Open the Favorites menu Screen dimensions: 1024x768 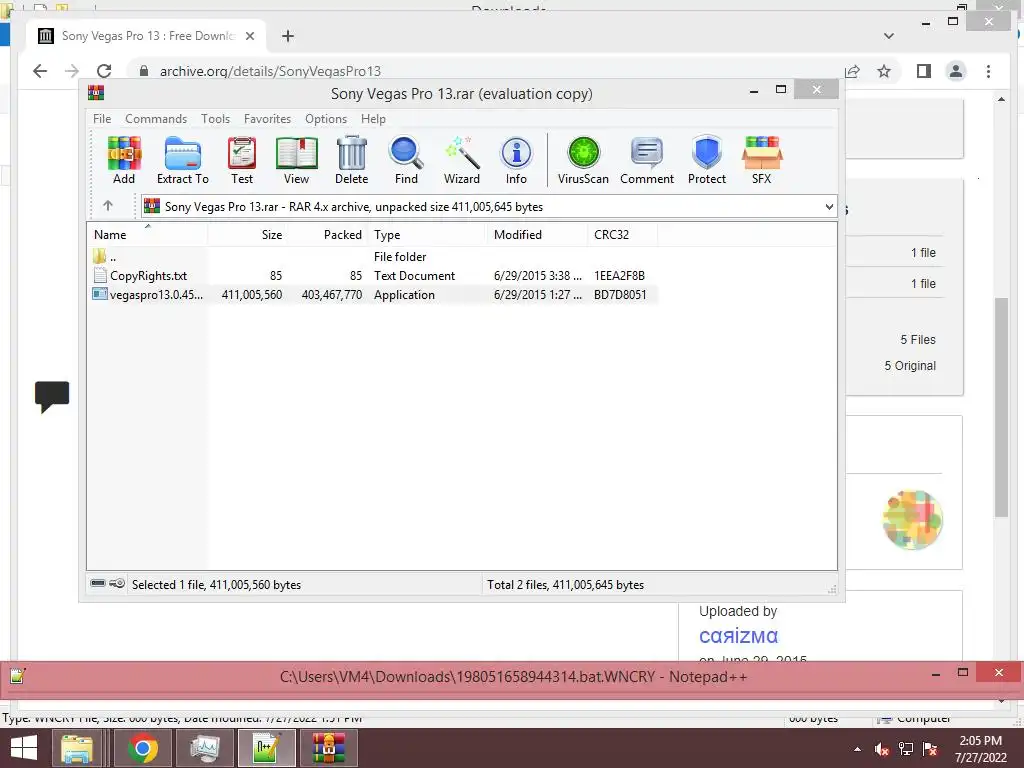click(x=267, y=119)
